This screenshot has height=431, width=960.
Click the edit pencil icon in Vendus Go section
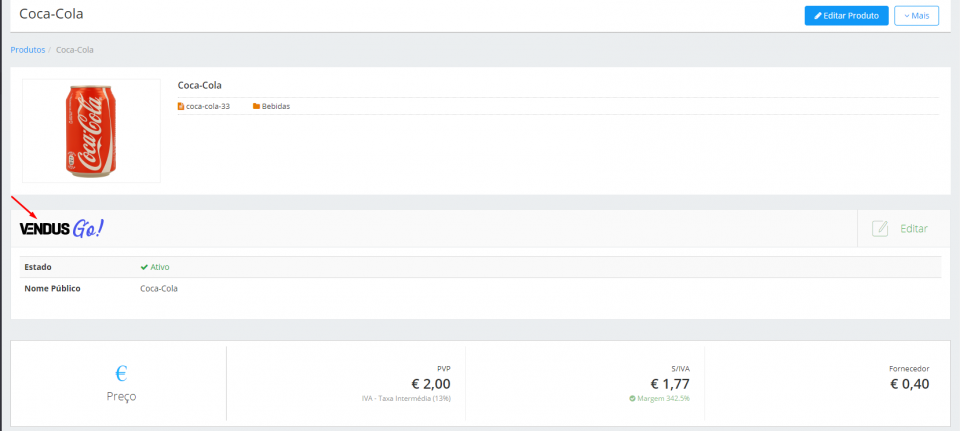[x=880, y=229]
